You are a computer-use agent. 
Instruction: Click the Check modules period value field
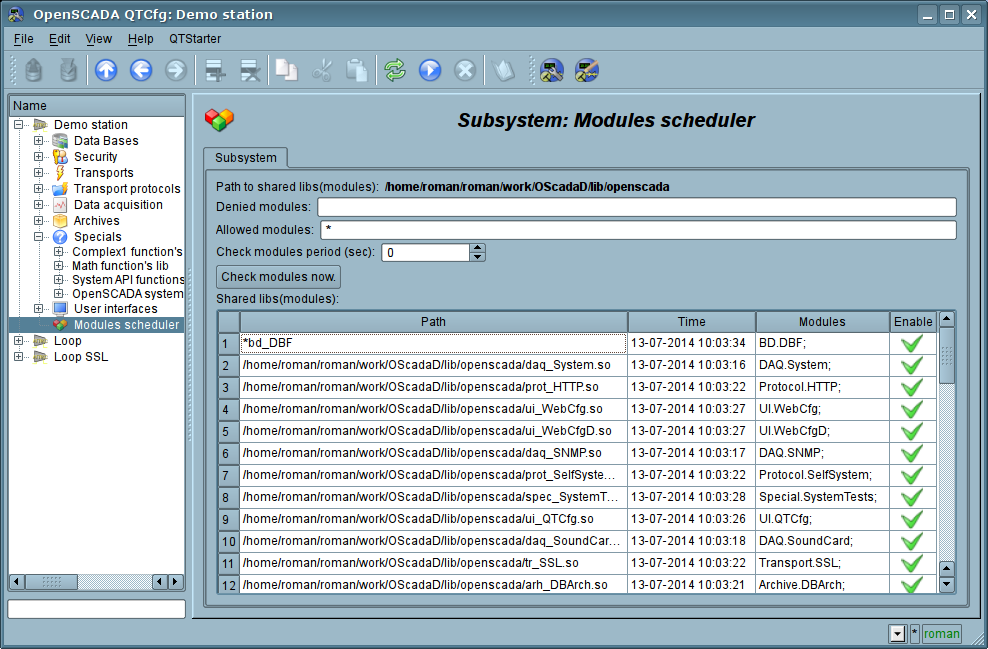(426, 253)
